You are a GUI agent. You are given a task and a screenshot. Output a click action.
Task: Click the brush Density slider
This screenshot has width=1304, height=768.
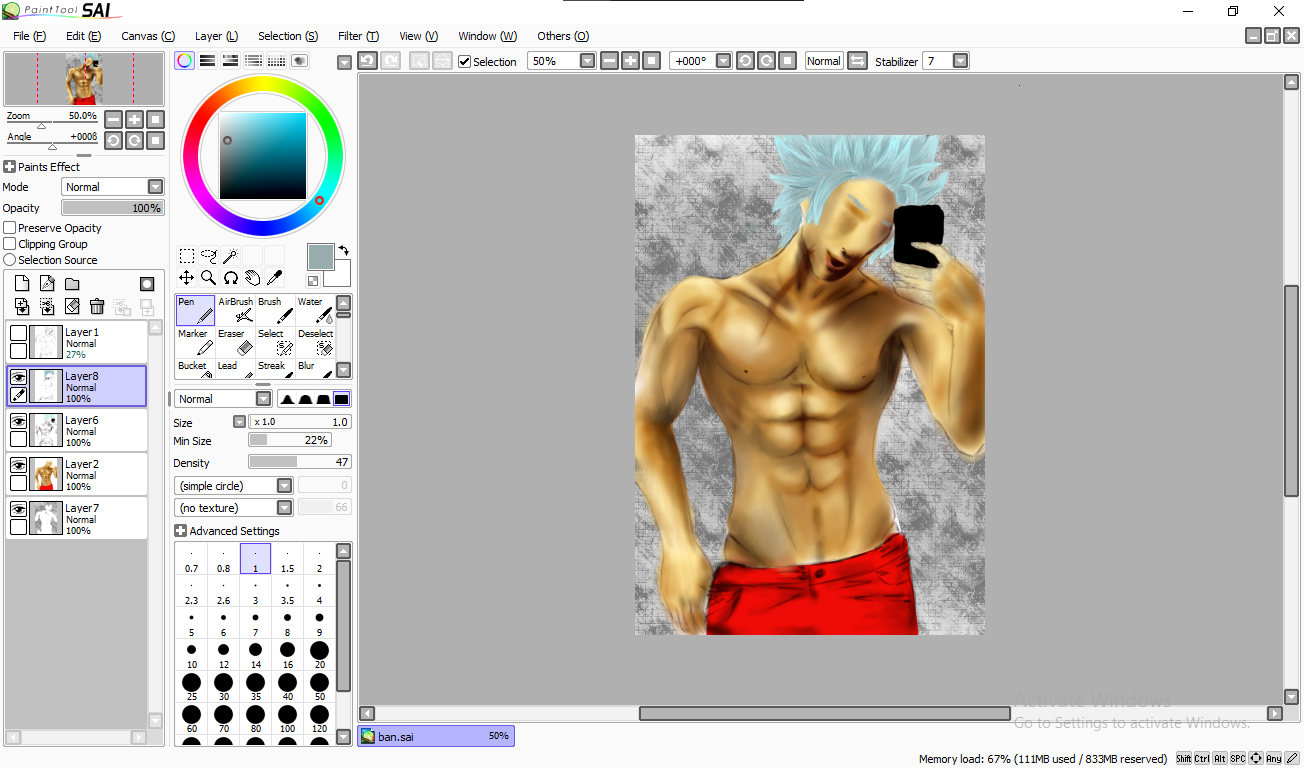(299, 462)
